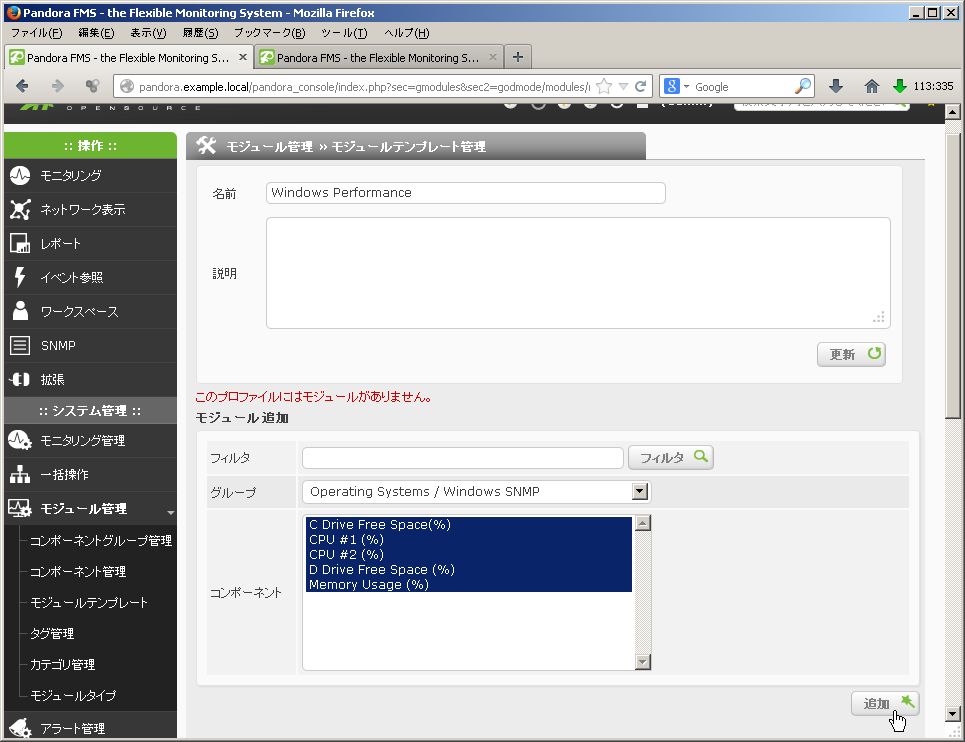Click the 説明 description text area
The image size is (965, 742).
click(578, 273)
